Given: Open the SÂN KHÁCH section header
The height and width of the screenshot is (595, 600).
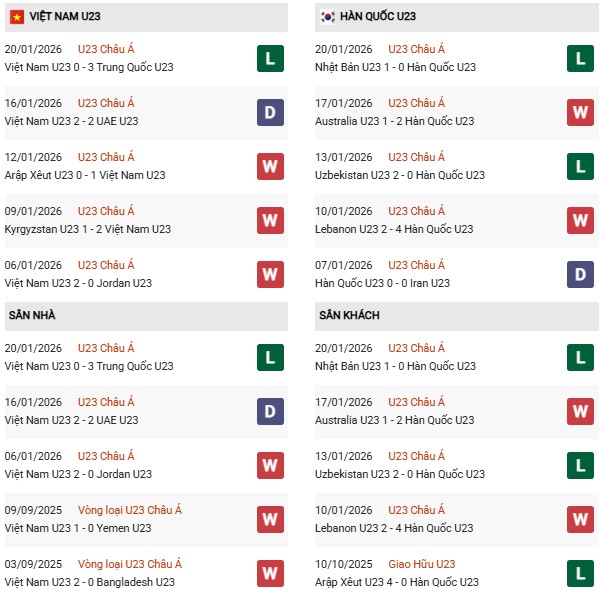Looking at the screenshot, I should click(350, 315).
